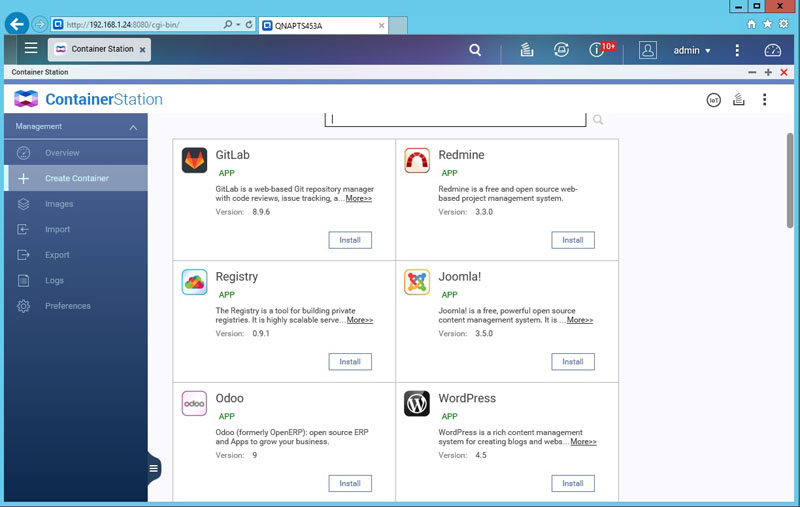Expand the admin user dropdown

[692, 50]
